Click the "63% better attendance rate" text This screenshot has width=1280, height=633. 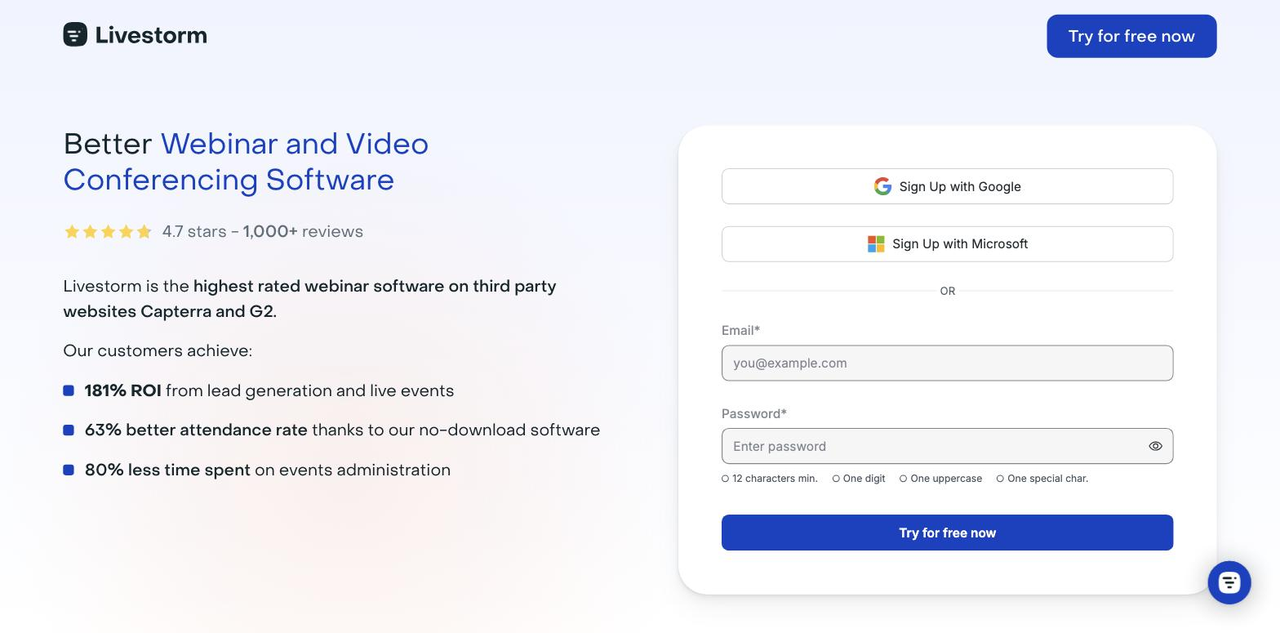click(196, 430)
